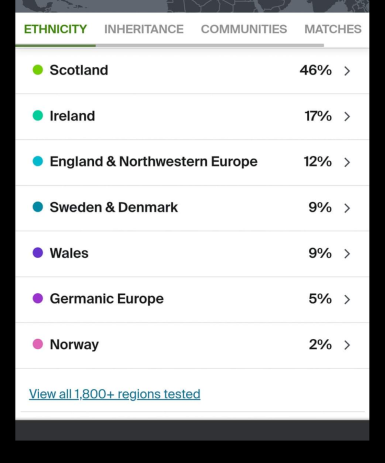Expand the Scotland 46% chevron arrow
The image size is (385, 463).
click(347, 71)
